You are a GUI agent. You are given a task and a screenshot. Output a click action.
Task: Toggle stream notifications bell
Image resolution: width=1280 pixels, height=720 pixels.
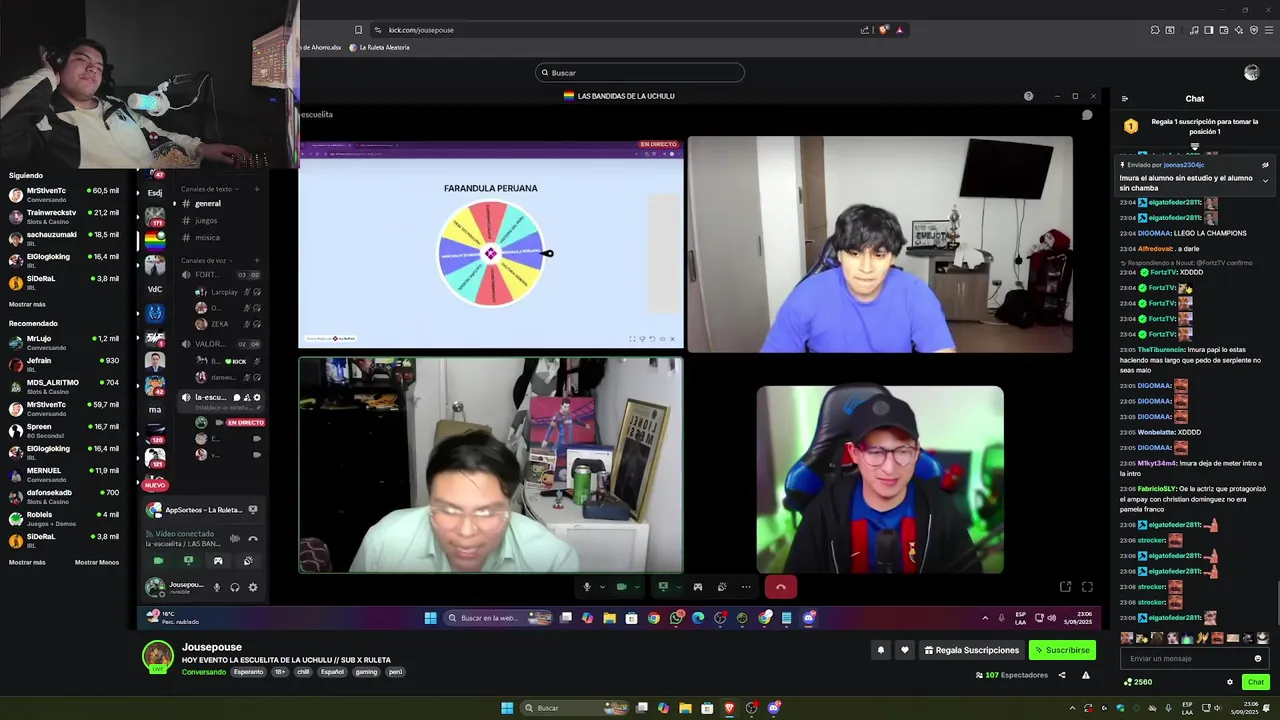pyautogui.click(x=881, y=650)
